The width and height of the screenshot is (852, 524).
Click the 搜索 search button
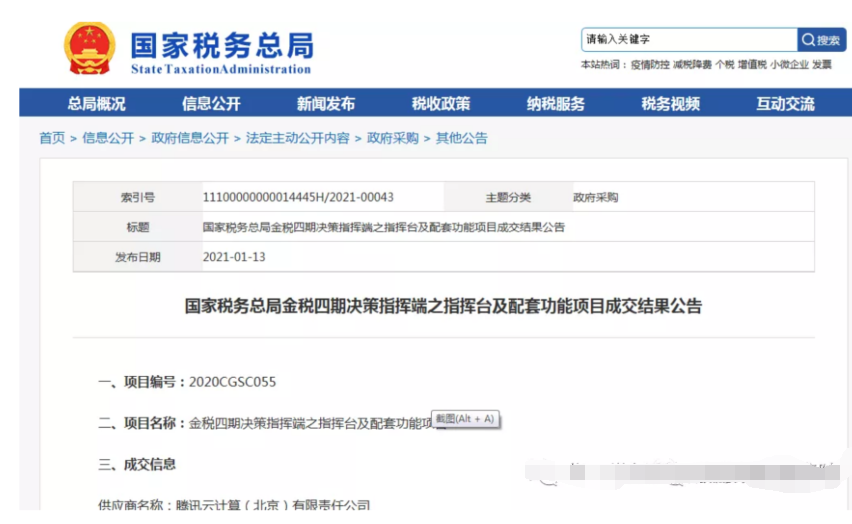821,40
